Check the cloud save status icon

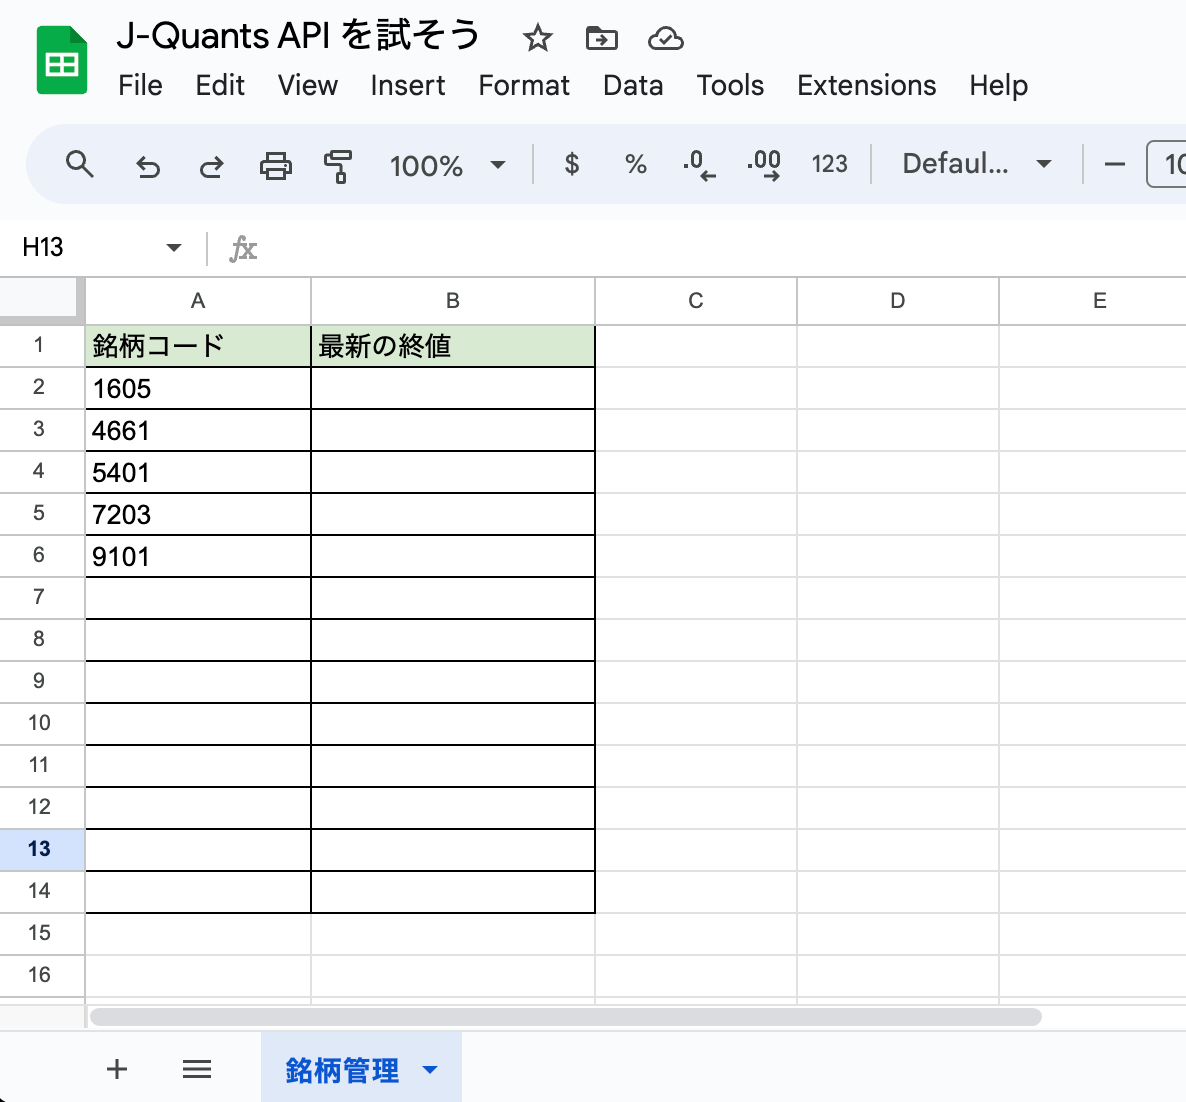pos(666,38)
